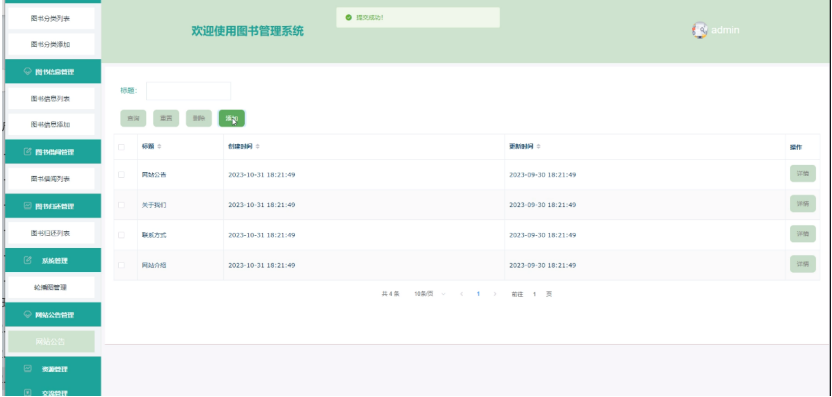
Task: Click the 资源管理 section icon
Action: click(x=28, y=368)
